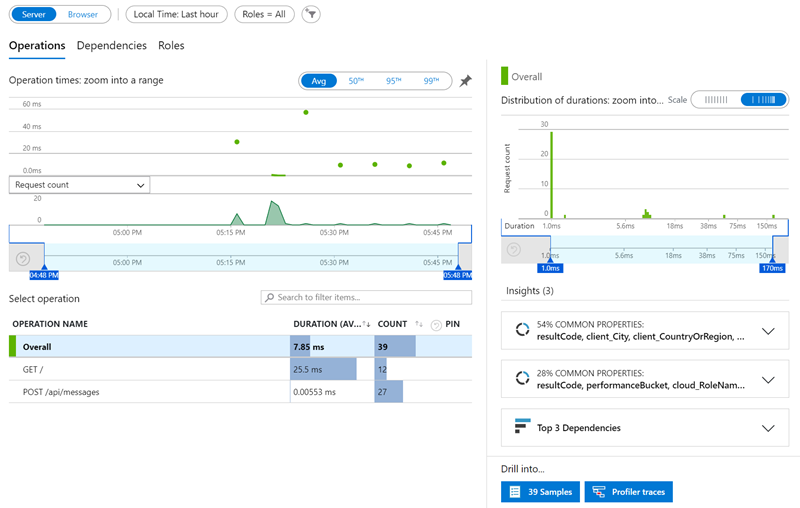Click the count value 39
800x508 pixels.
click(383, 347)
